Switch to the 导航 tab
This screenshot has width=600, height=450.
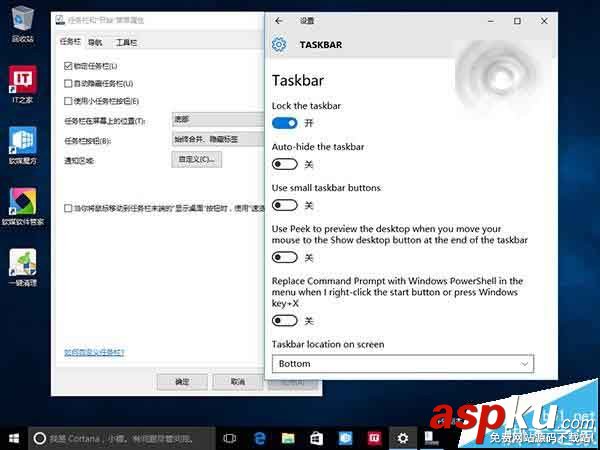95,42
